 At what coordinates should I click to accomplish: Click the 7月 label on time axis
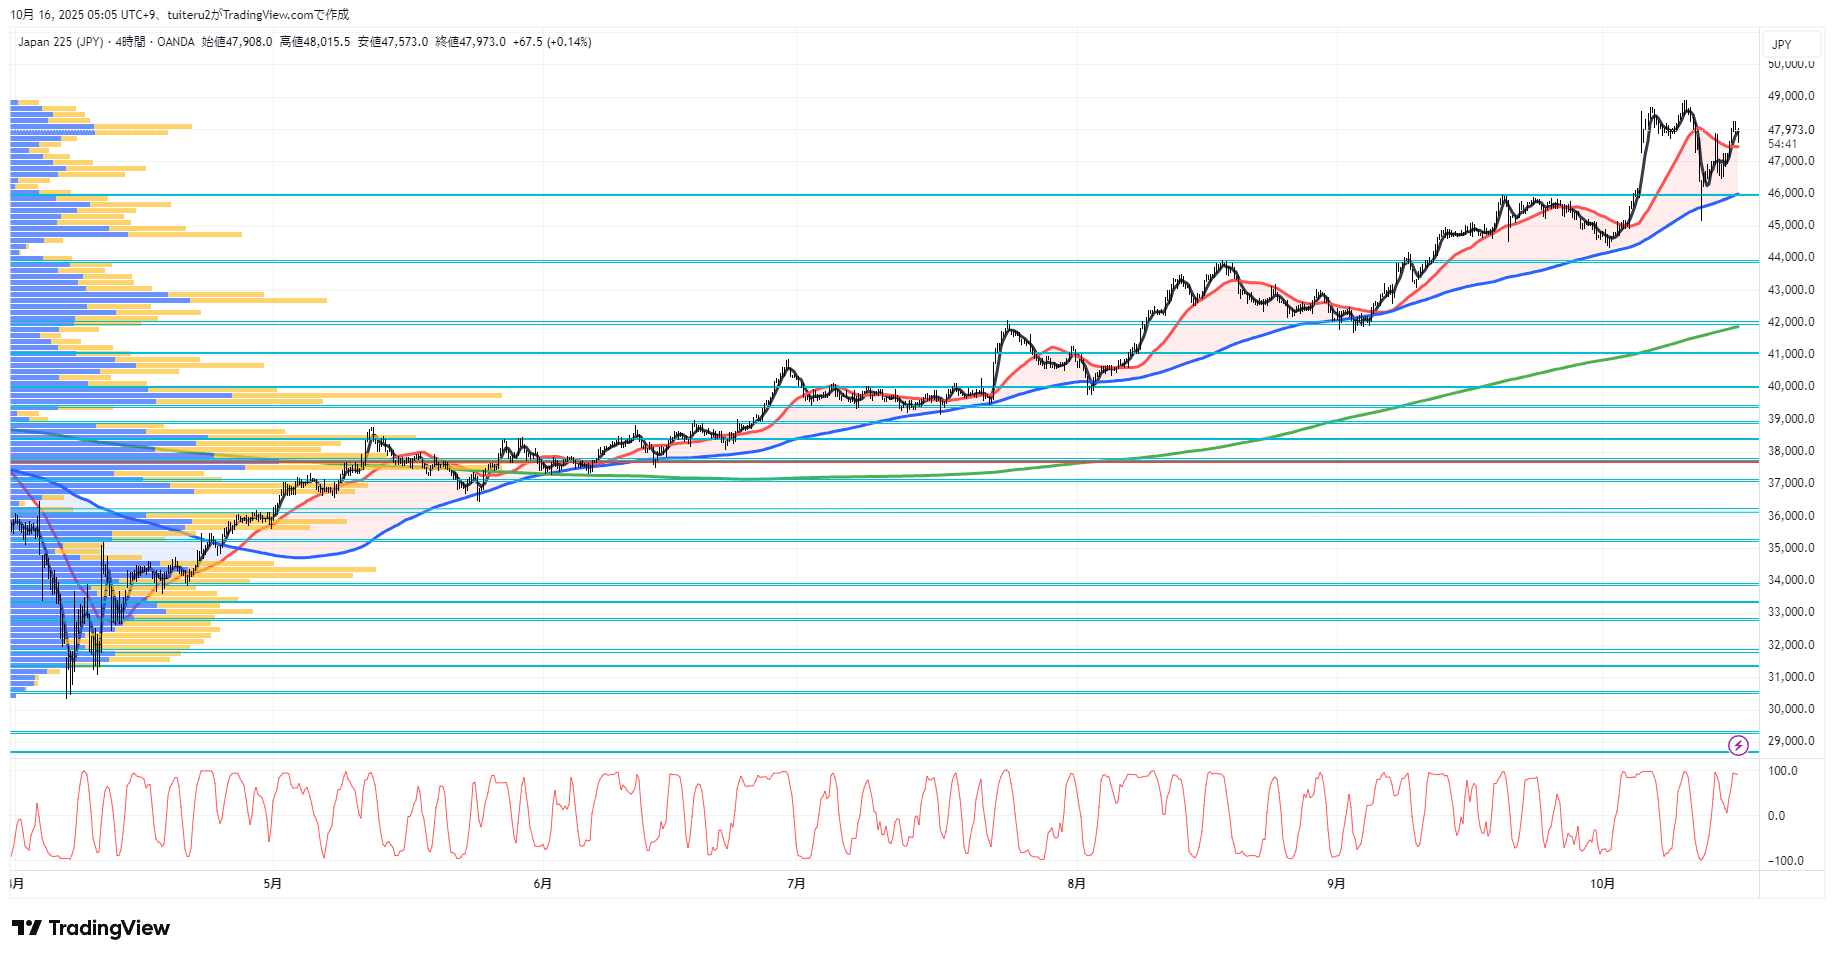[x=796, y=883]
